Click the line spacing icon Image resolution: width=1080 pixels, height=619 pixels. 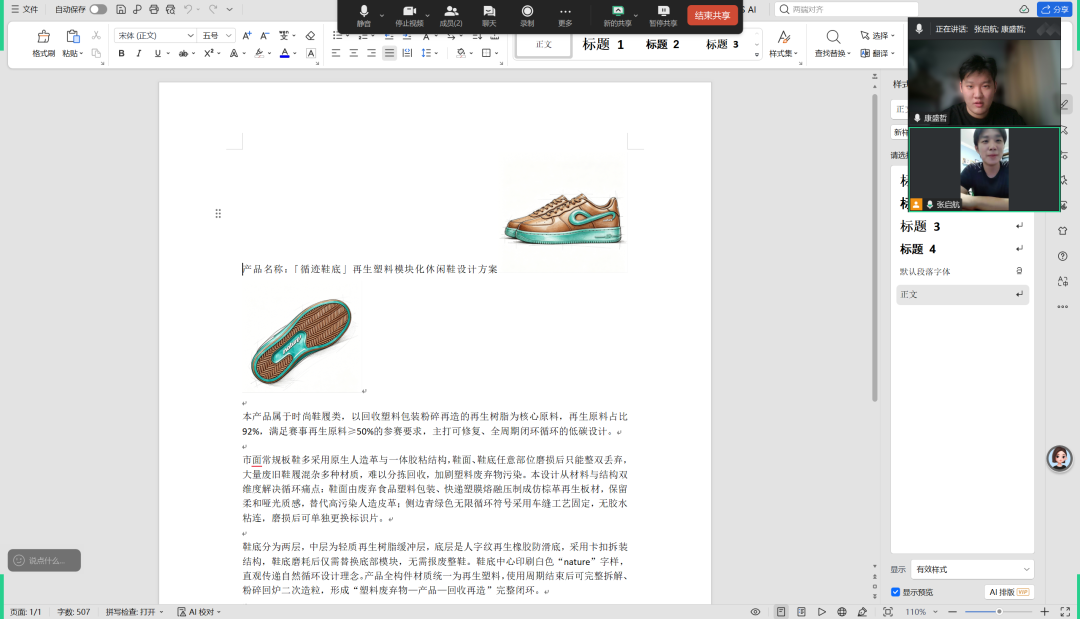click(426, 53)
